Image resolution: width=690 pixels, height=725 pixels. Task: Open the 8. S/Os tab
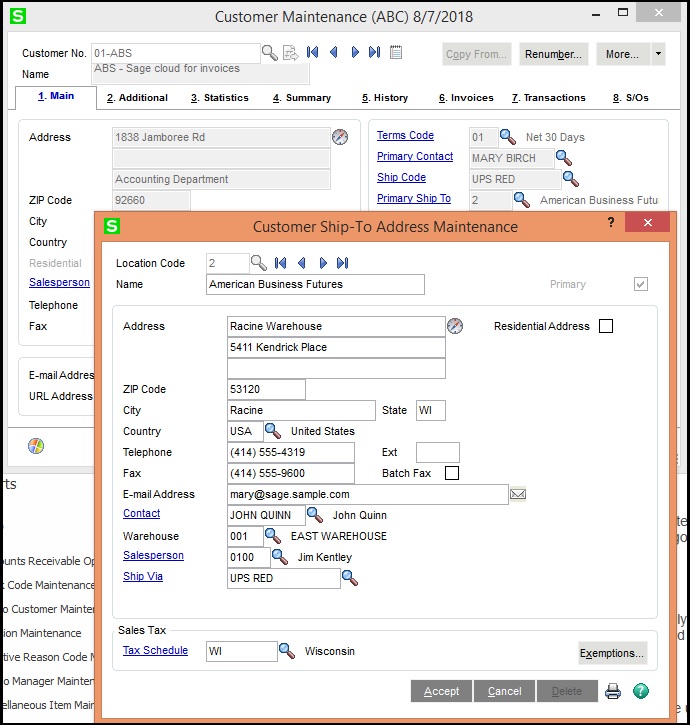click(x=631, y=98)
